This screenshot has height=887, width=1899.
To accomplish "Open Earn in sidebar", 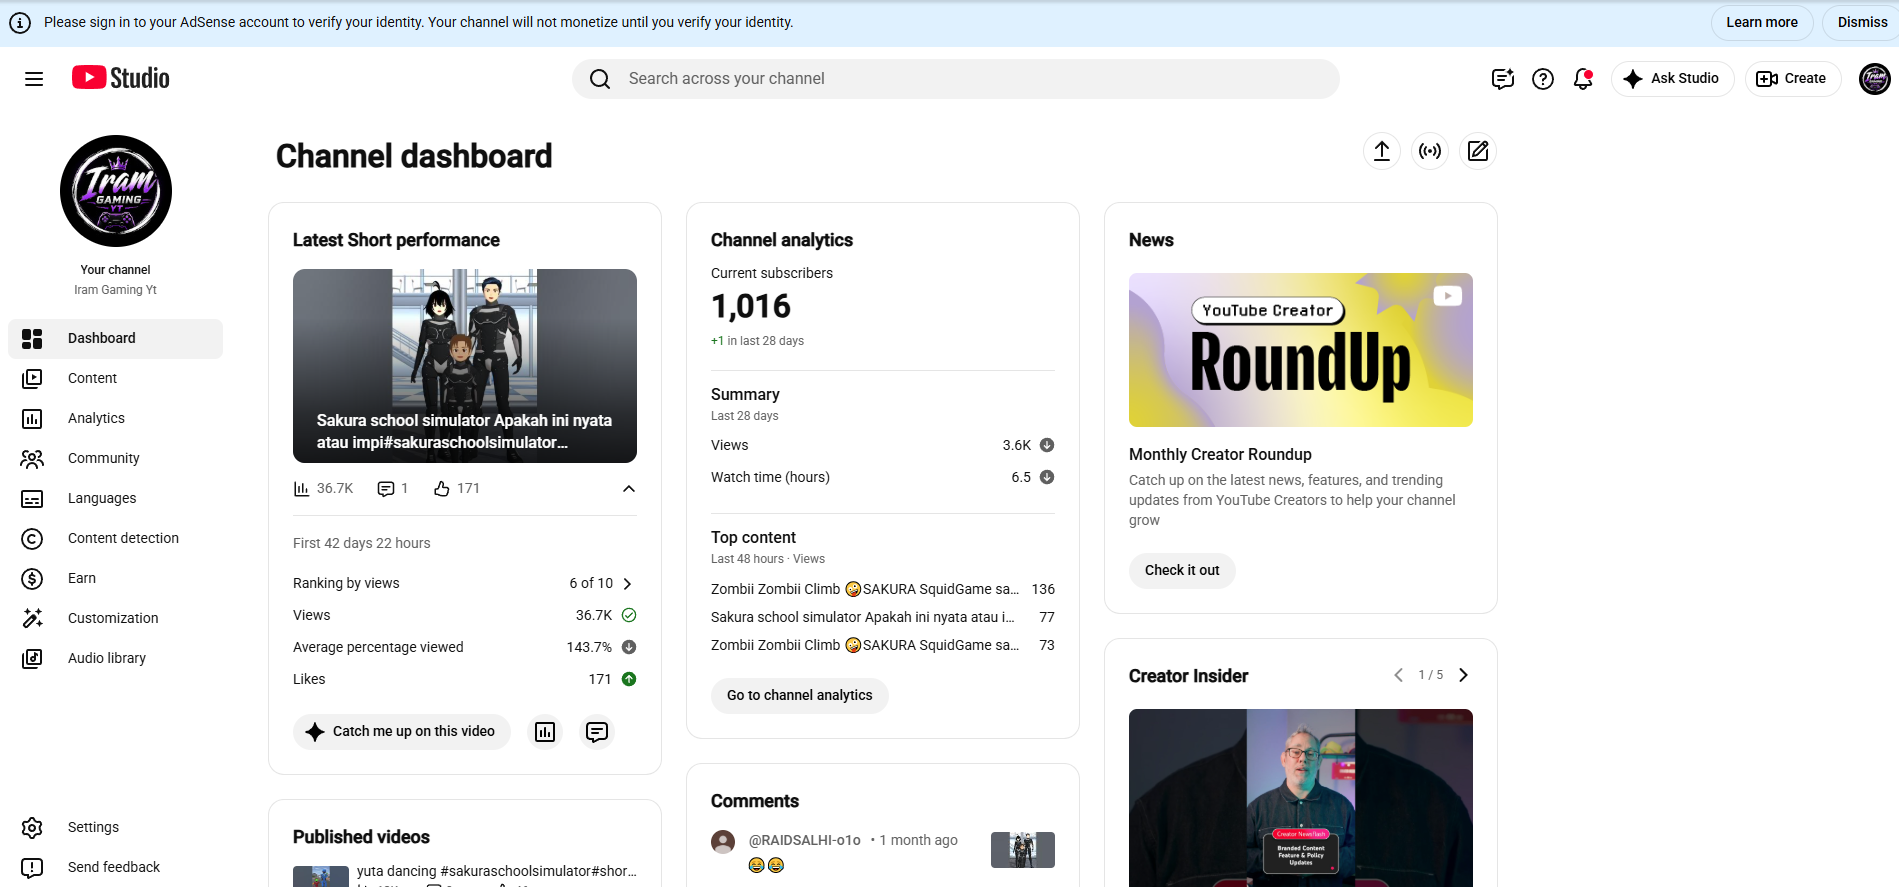I will [x=115, y=579].
